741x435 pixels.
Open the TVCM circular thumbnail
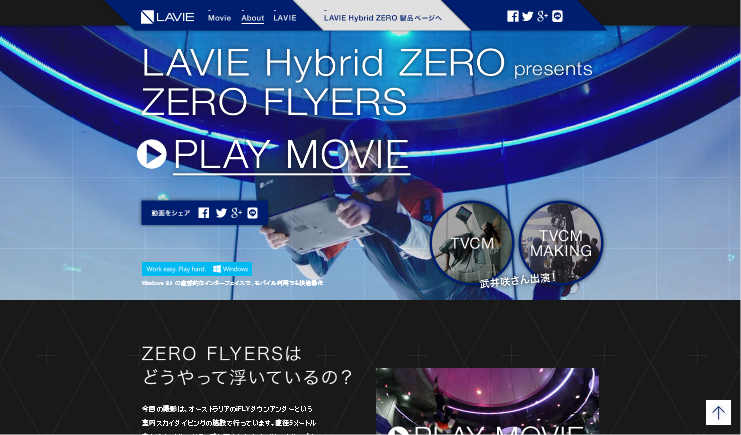tap(472, 243)
